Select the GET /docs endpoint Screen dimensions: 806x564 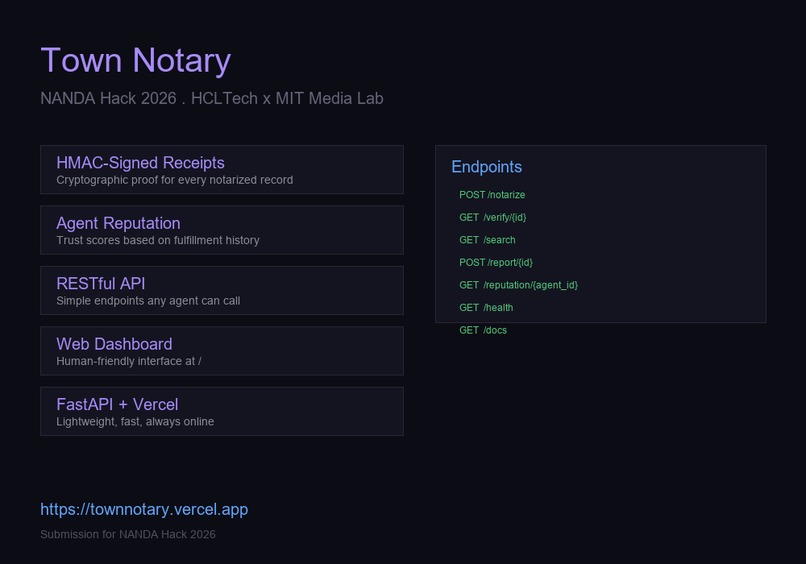point(483,330)
